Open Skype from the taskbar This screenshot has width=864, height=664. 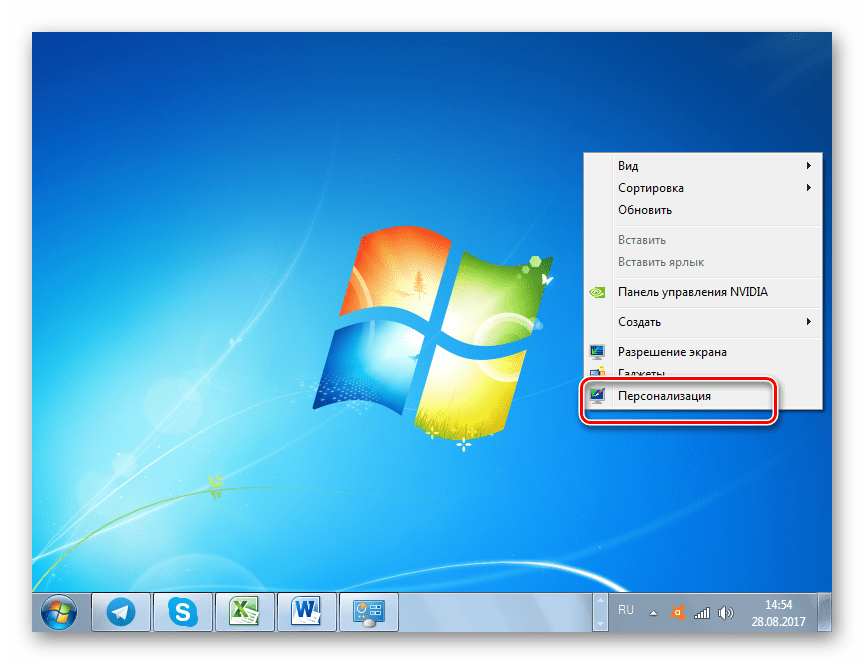[182, 611]
